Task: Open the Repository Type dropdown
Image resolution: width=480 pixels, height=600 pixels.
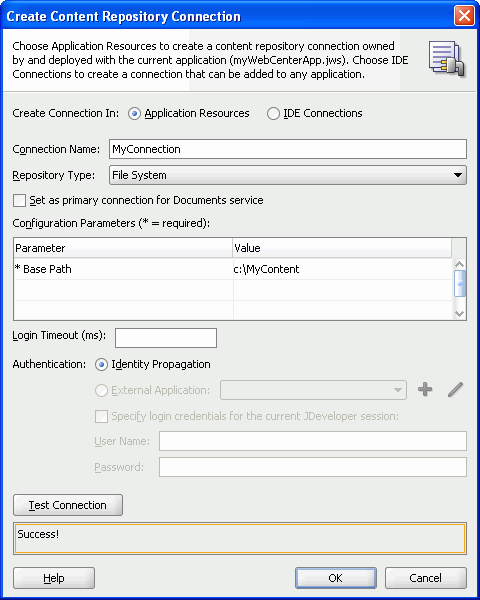Action: 288,175
